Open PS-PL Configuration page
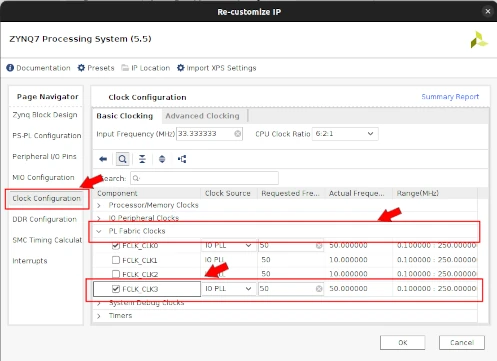Viewport: 497px width, 361px height. pos(47,136)
